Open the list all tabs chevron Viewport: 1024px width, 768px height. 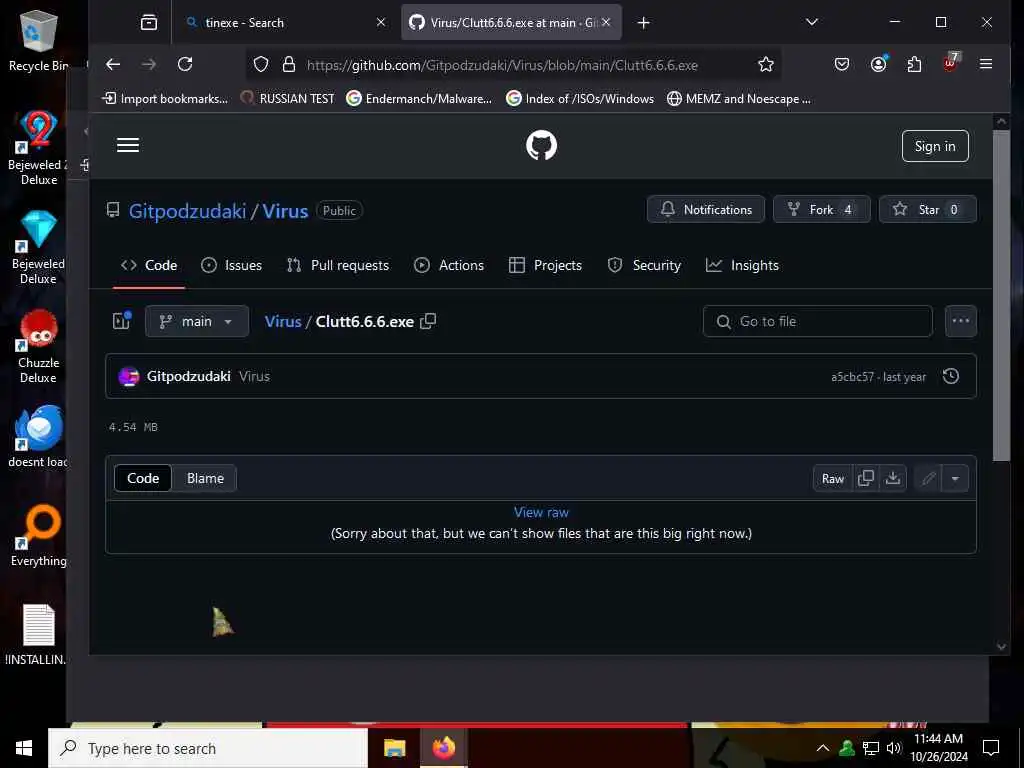click(812, 22)
